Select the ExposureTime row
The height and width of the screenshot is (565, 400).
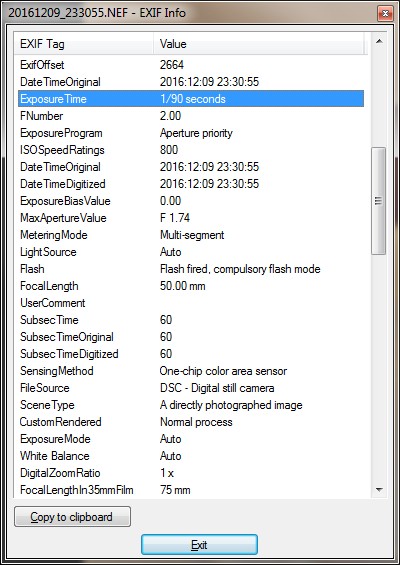191,99
